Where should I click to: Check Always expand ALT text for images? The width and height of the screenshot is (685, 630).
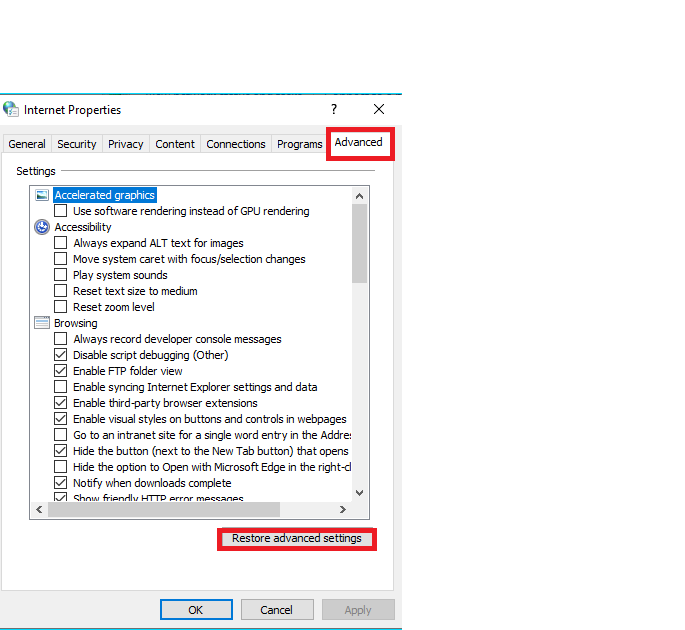pyautogui.click(x=60, y=243)
